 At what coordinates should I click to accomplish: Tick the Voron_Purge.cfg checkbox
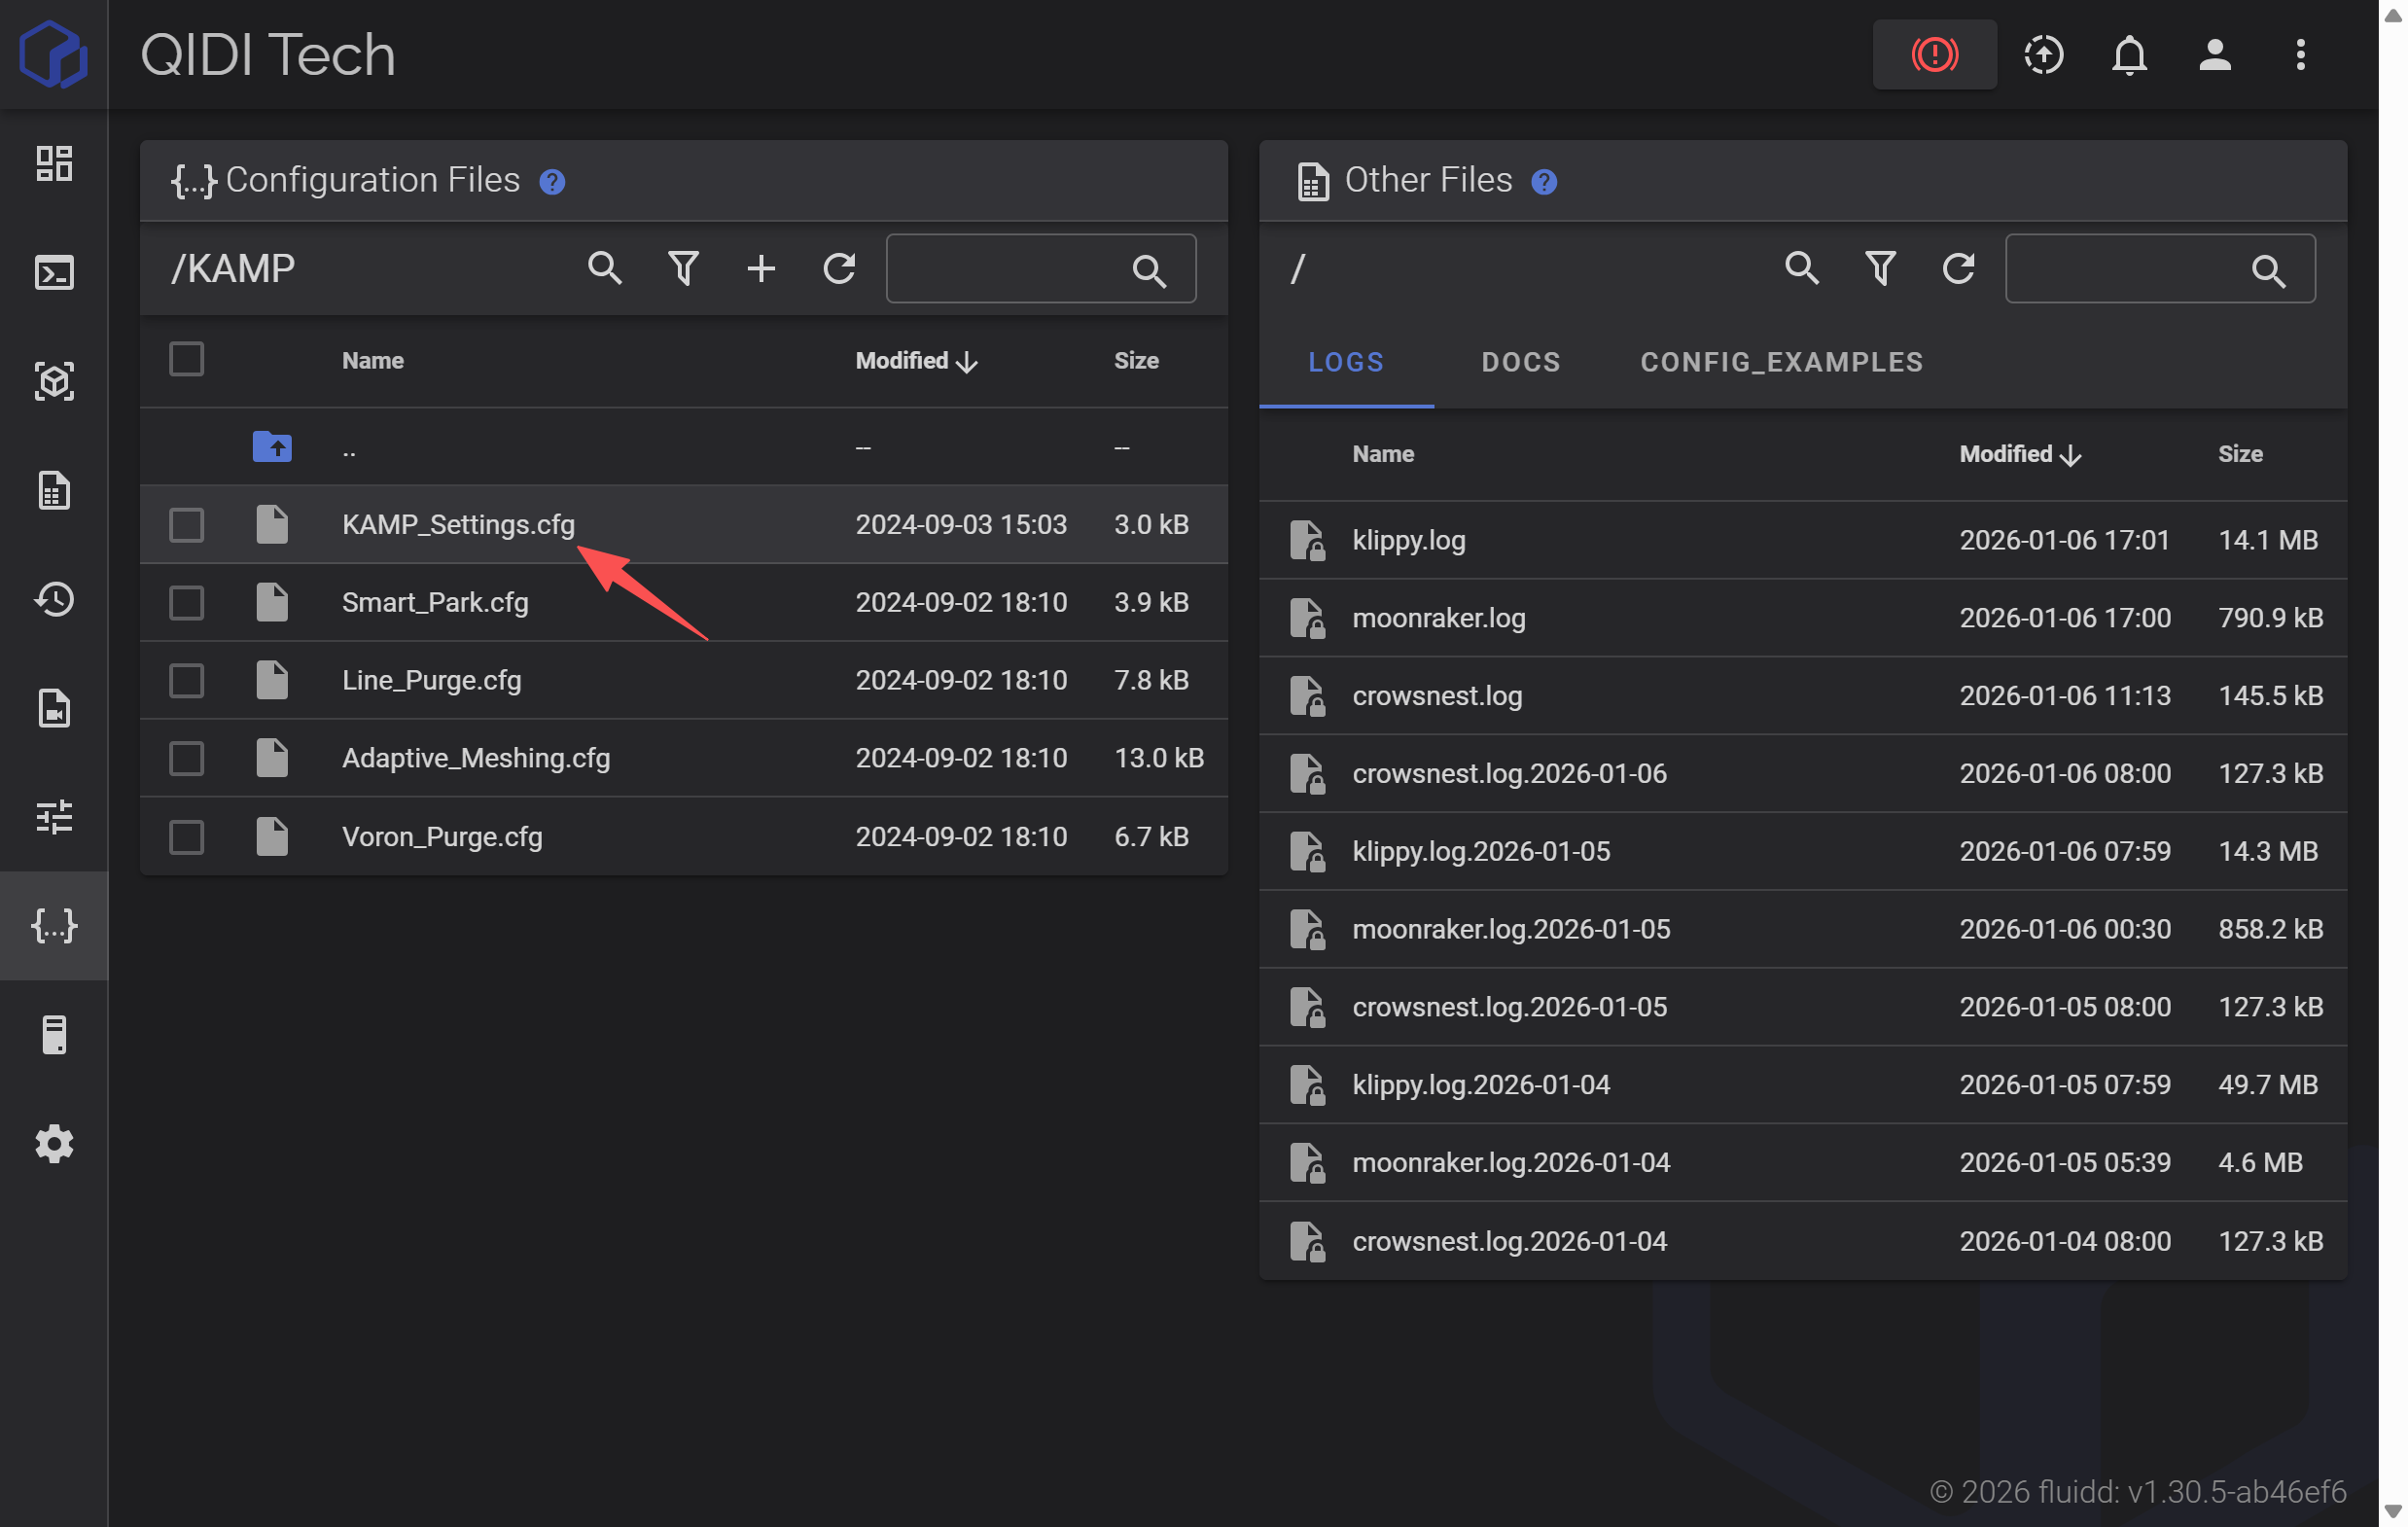(x=187, y=836)
